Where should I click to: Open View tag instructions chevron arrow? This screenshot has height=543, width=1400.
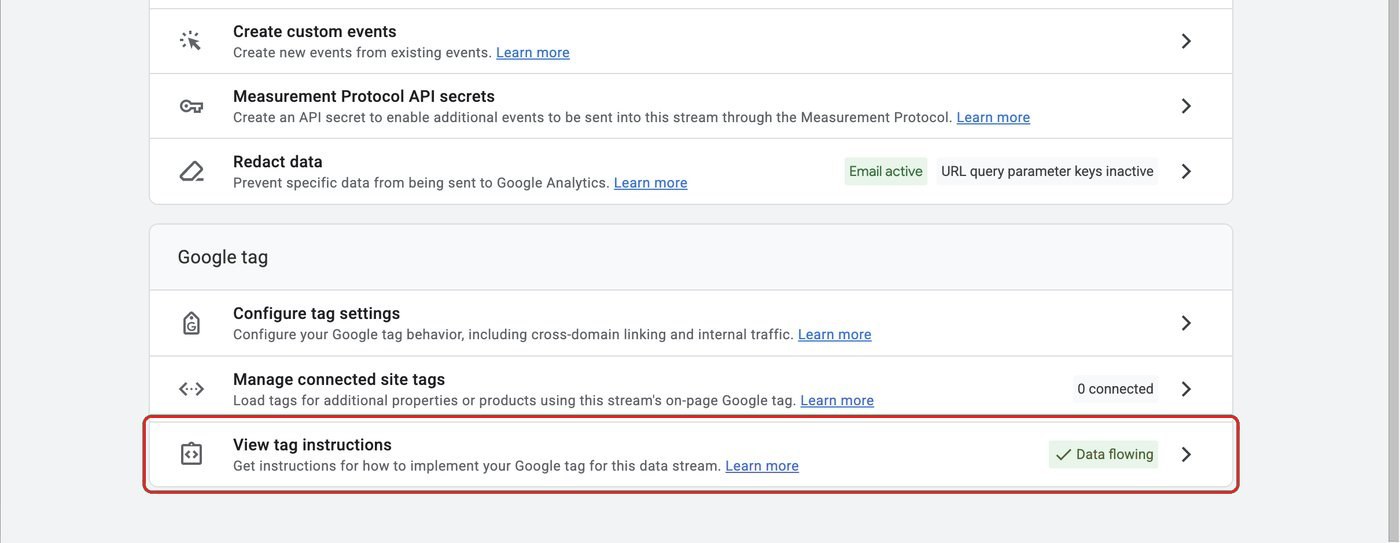click(x=1186, y=454)
